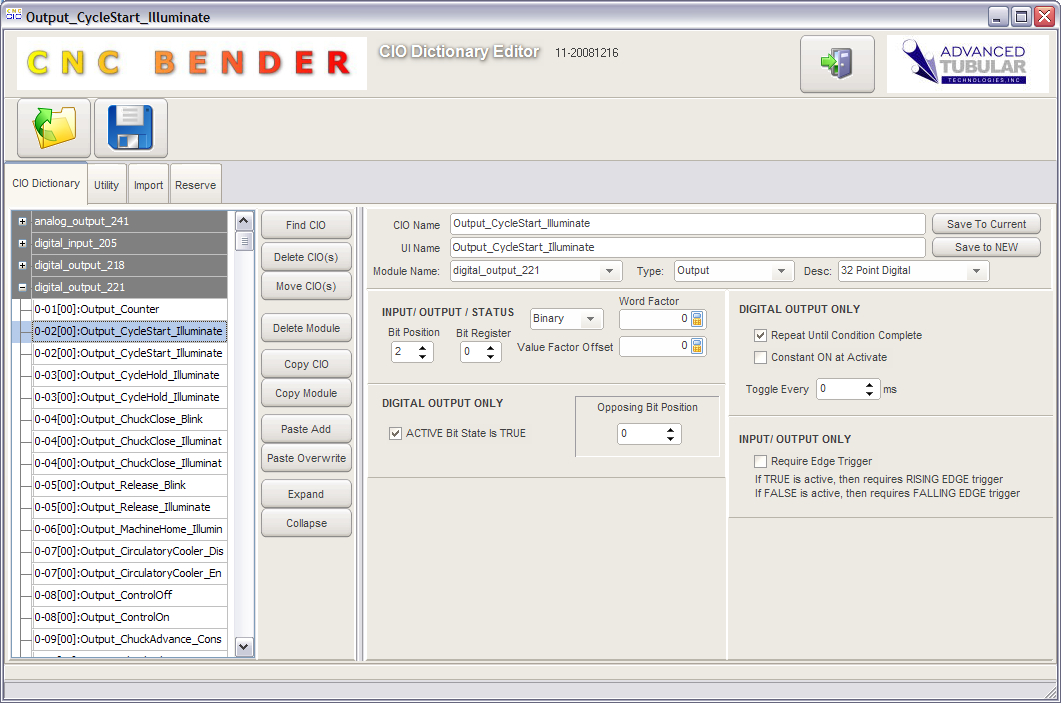Screen dimensions: 1061x703
Task: Click the tree list scroll down arrow
Action: 244,647
